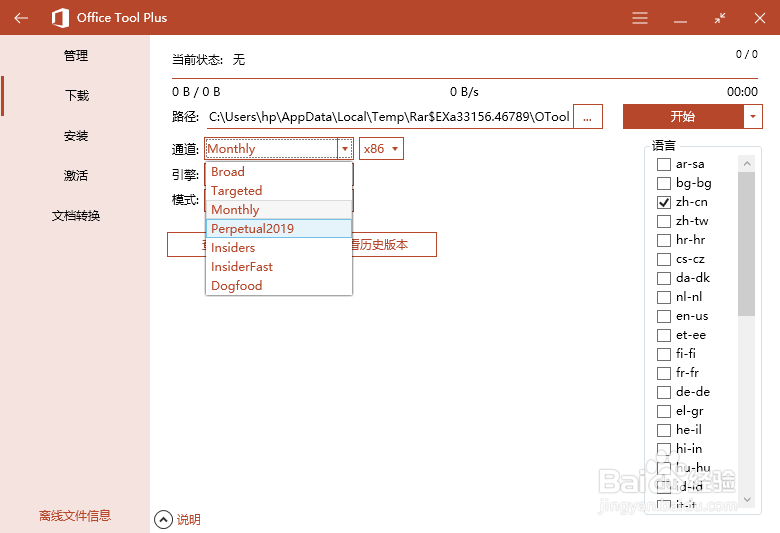The height and width of the screenshot is (533, 780).
Task: Expand the 说明 description panel
Action: (x=163, y=520)
